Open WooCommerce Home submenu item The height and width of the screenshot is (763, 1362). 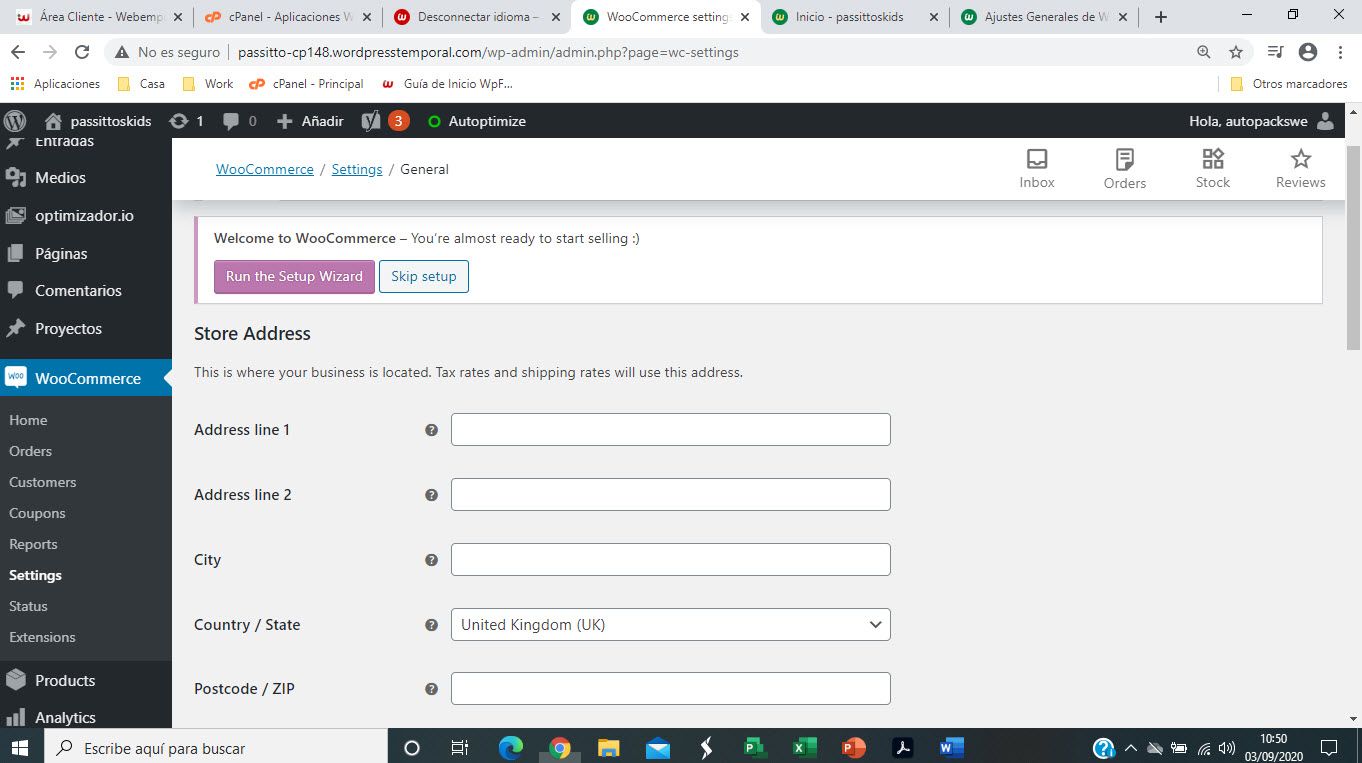tap(28, 420)
